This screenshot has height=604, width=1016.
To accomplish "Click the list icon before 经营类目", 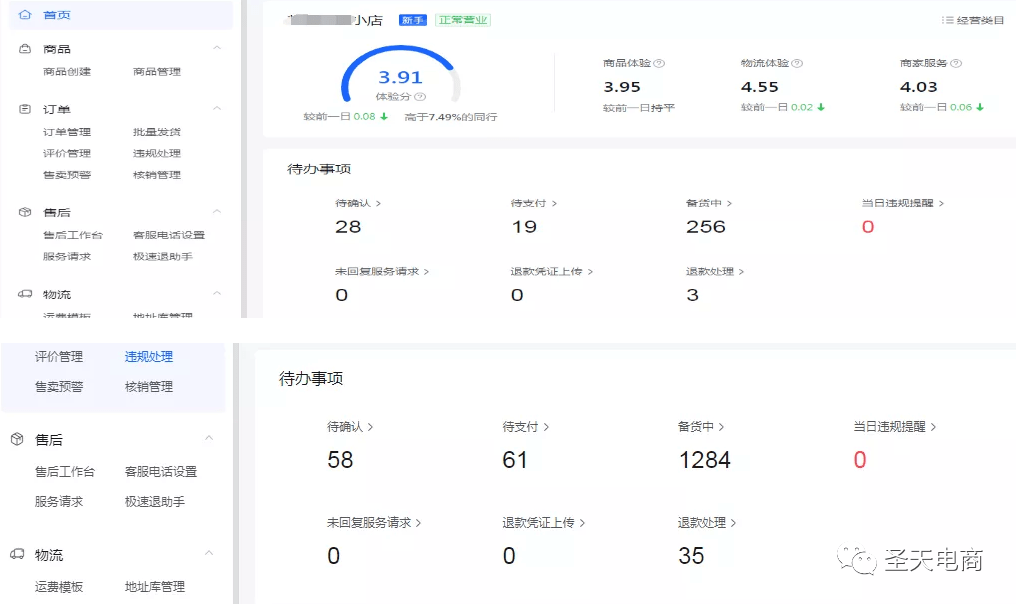I will (947, 20).
